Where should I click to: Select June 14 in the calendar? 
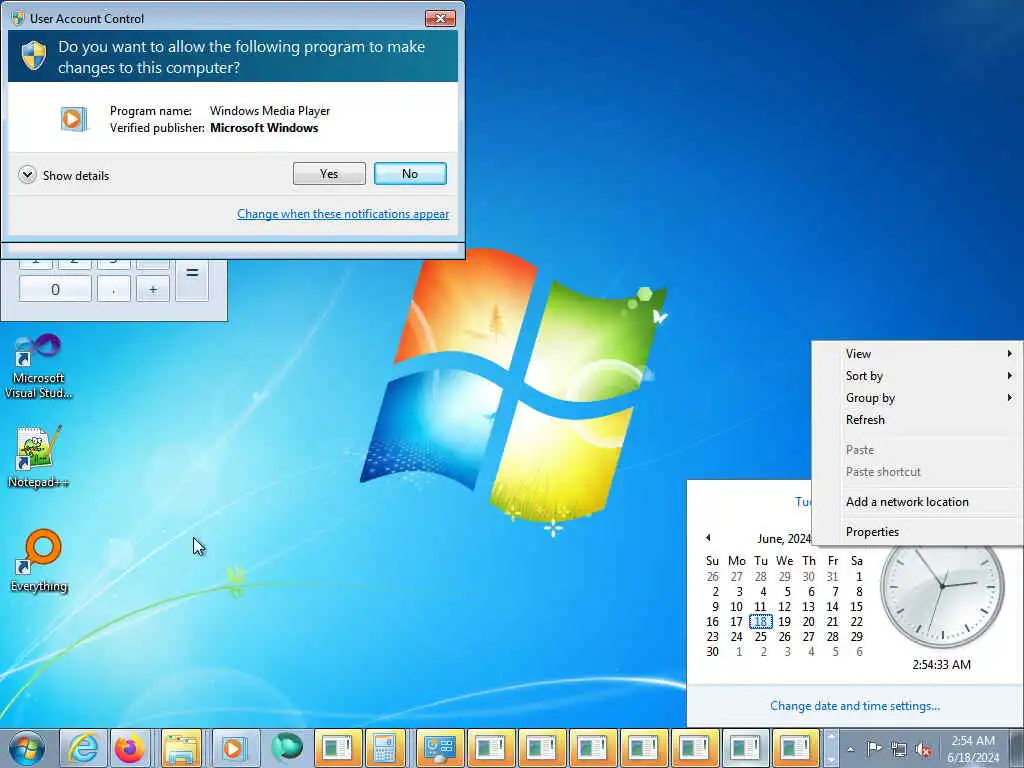pyautogui.click(x=833, y=607)
